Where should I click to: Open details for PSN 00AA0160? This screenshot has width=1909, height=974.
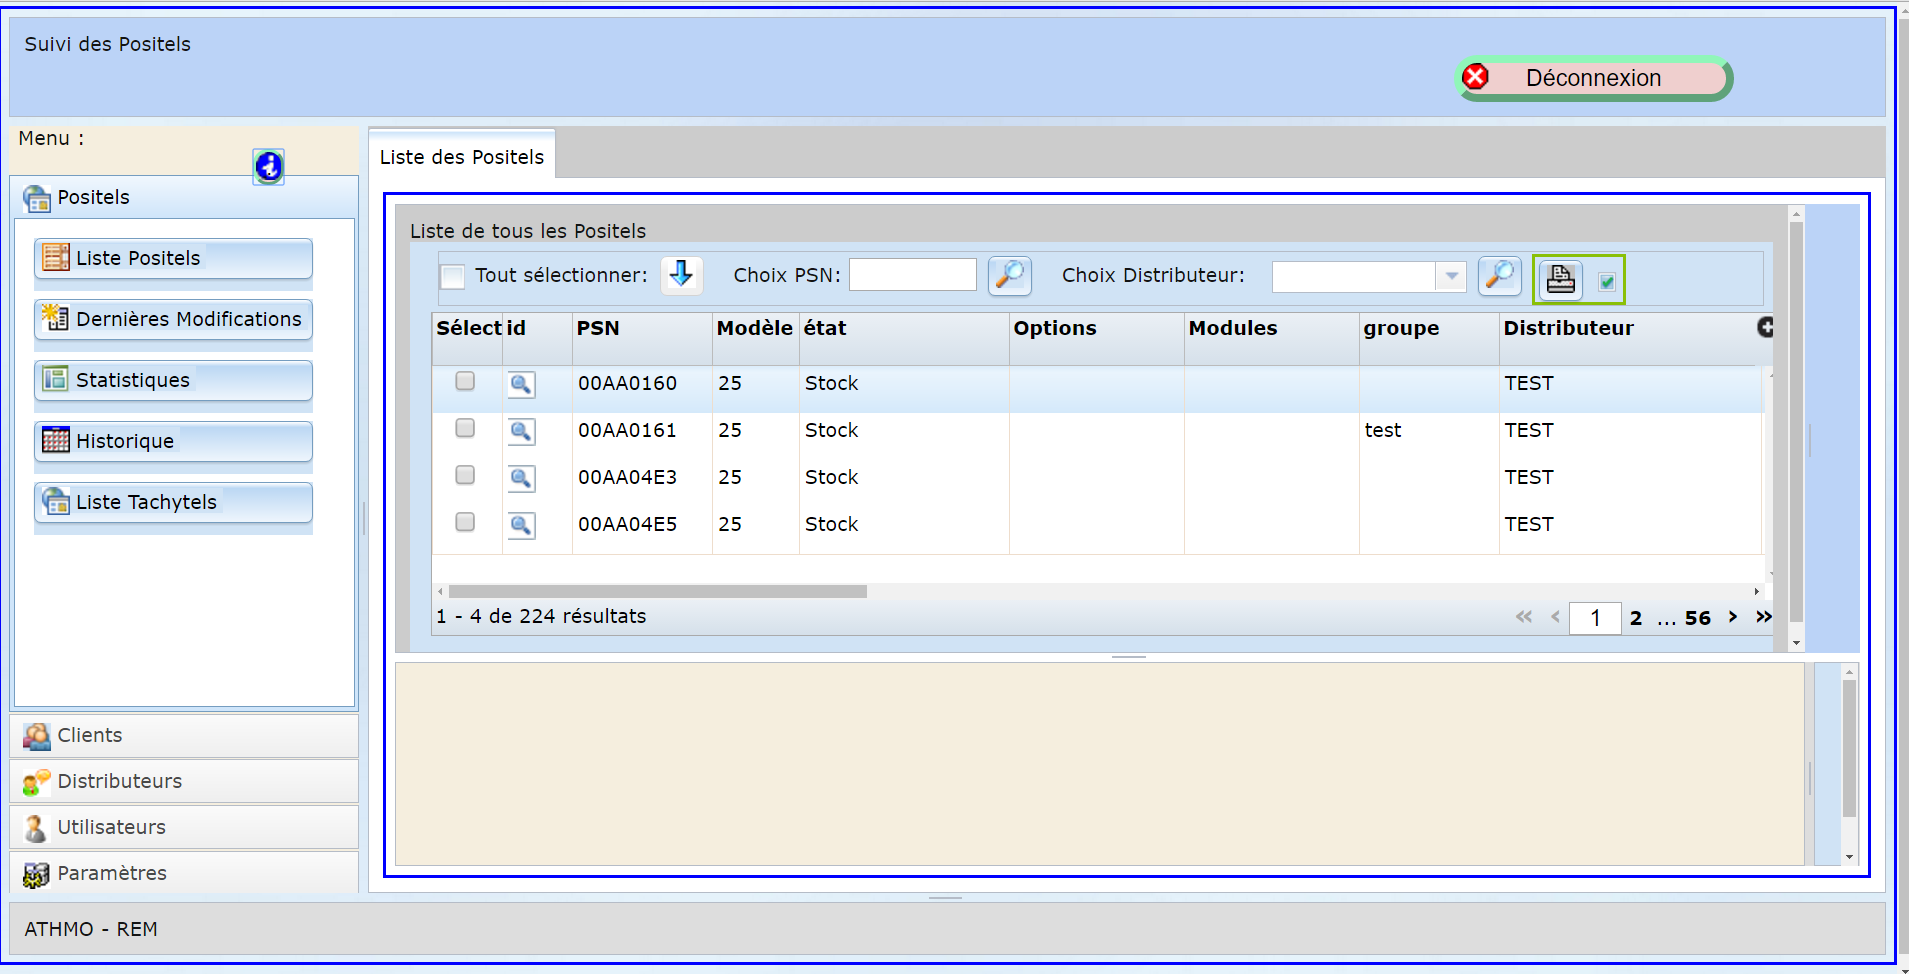pyautogui.click(x=521, y=384)
